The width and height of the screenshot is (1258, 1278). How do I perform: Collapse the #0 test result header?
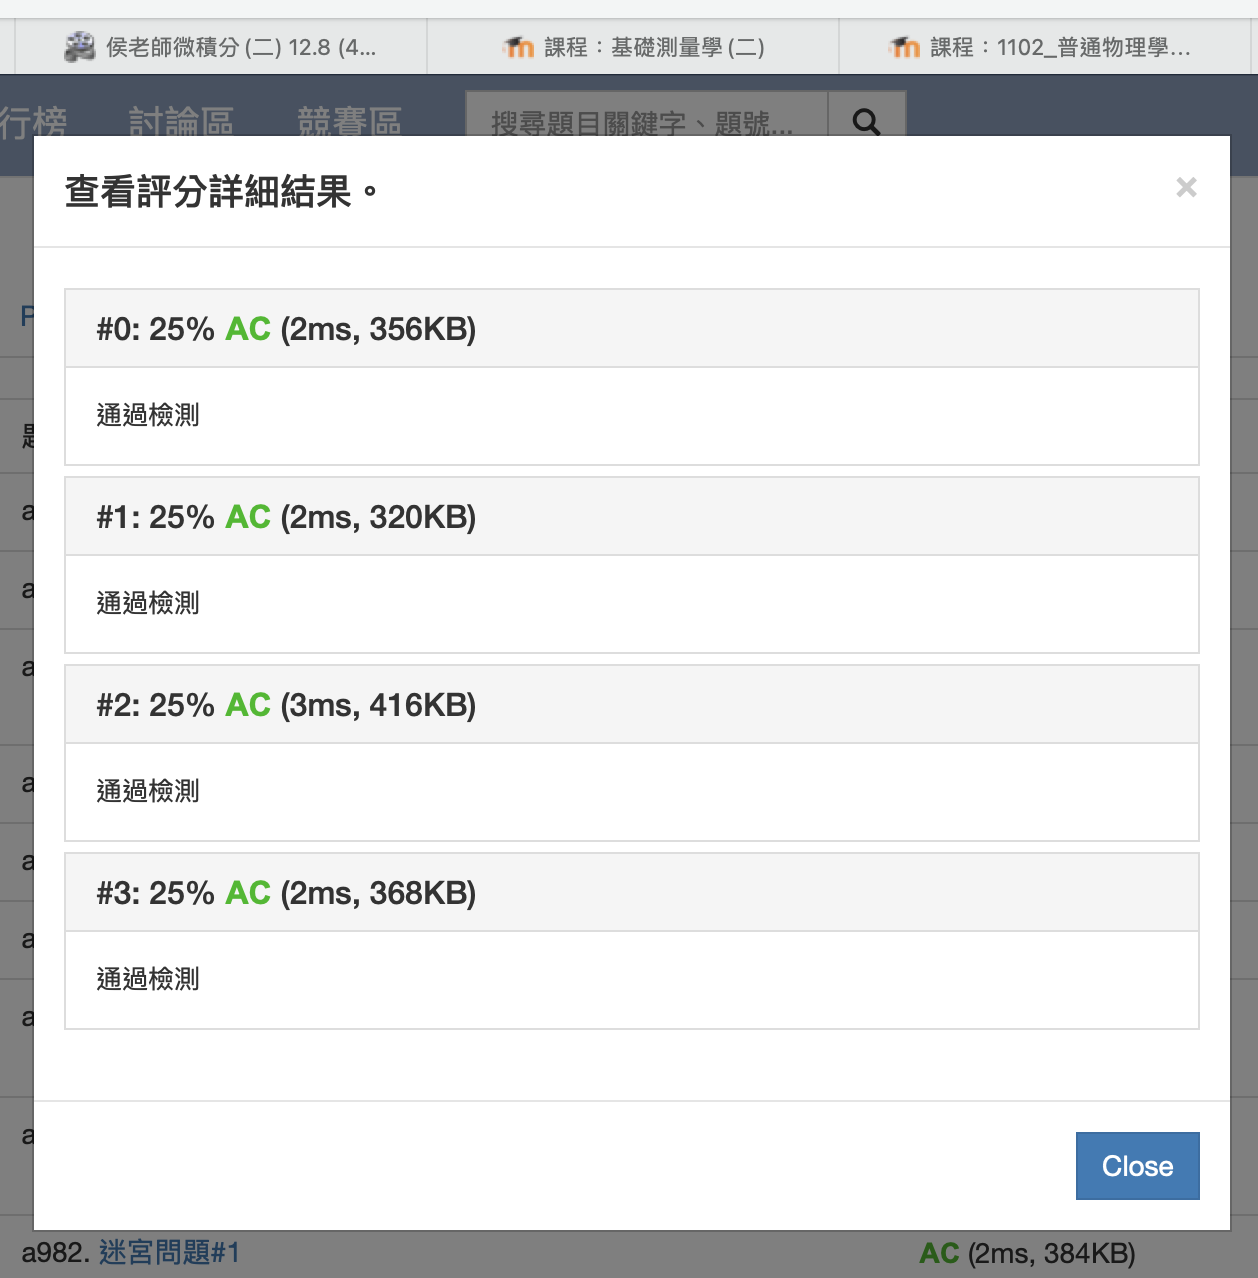point(631,329)
